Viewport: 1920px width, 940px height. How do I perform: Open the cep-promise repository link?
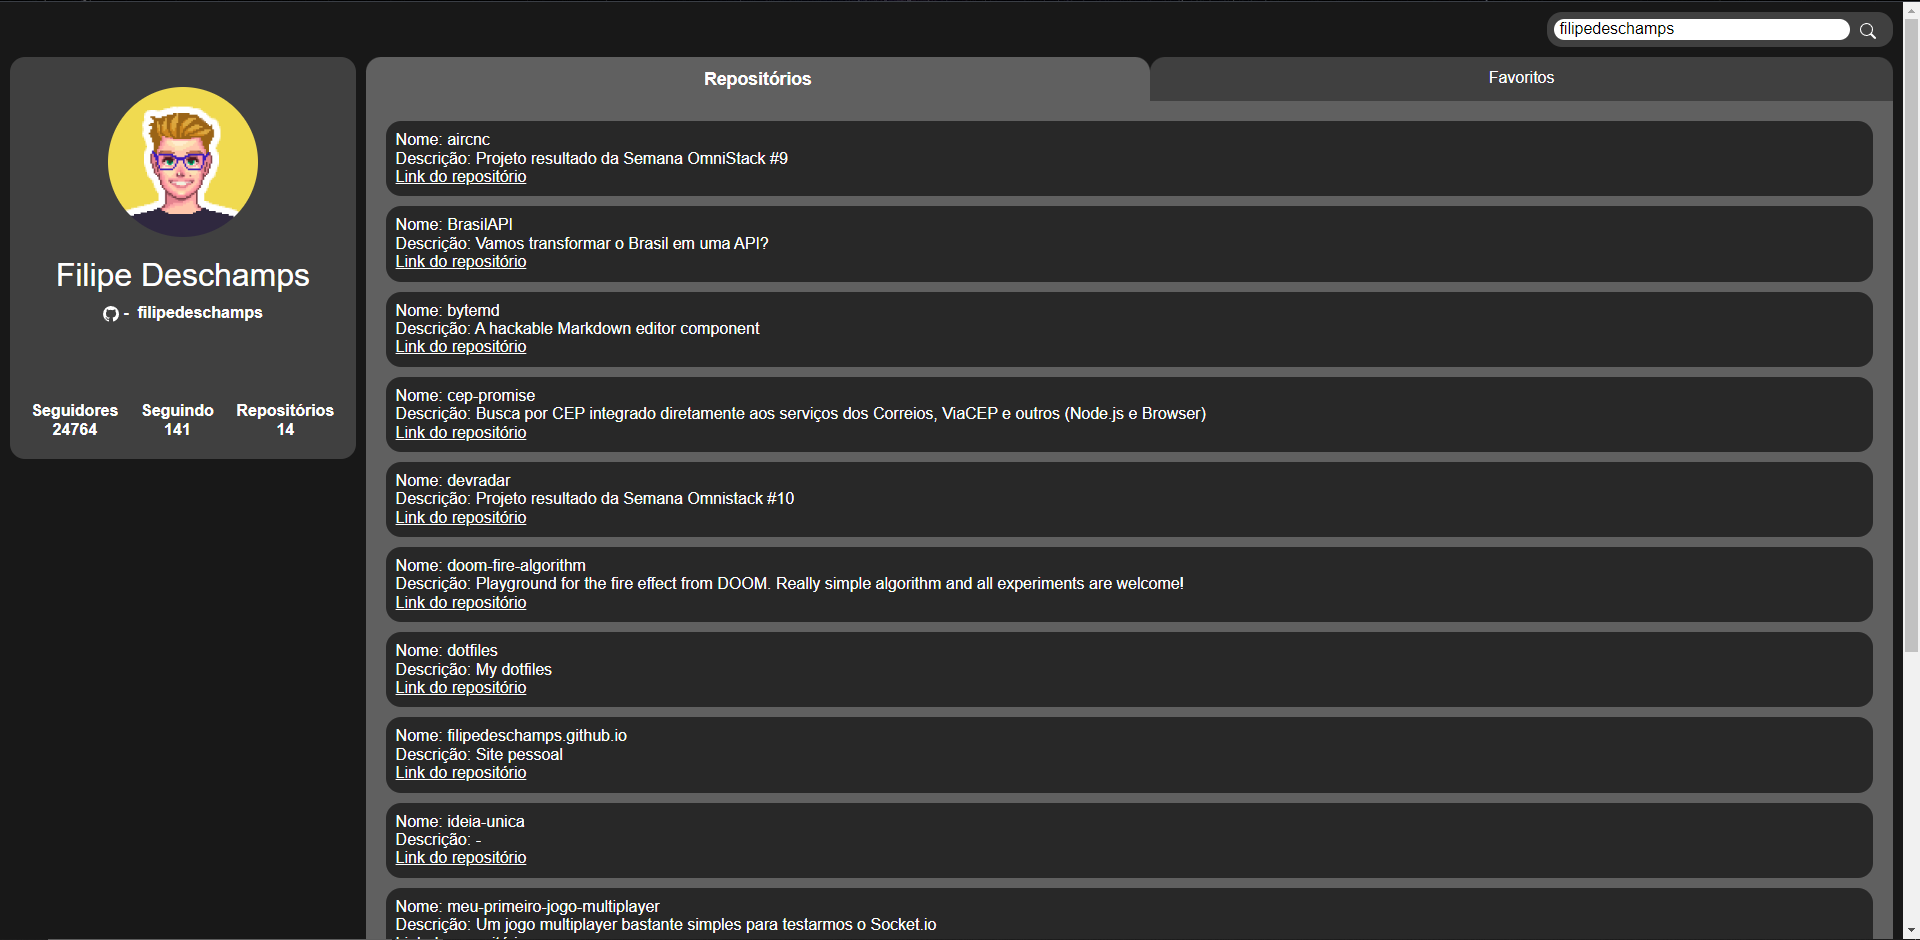(461, 433)
